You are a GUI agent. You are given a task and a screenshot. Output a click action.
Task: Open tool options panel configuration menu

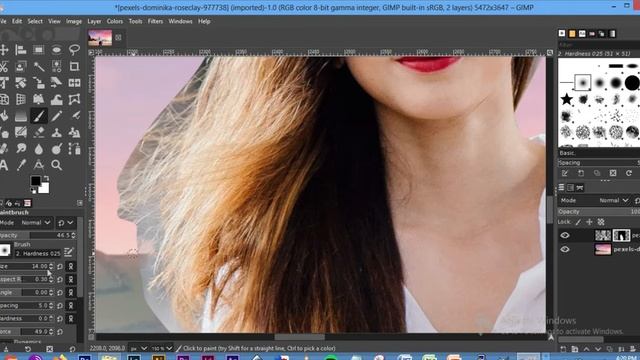(80, 203)
